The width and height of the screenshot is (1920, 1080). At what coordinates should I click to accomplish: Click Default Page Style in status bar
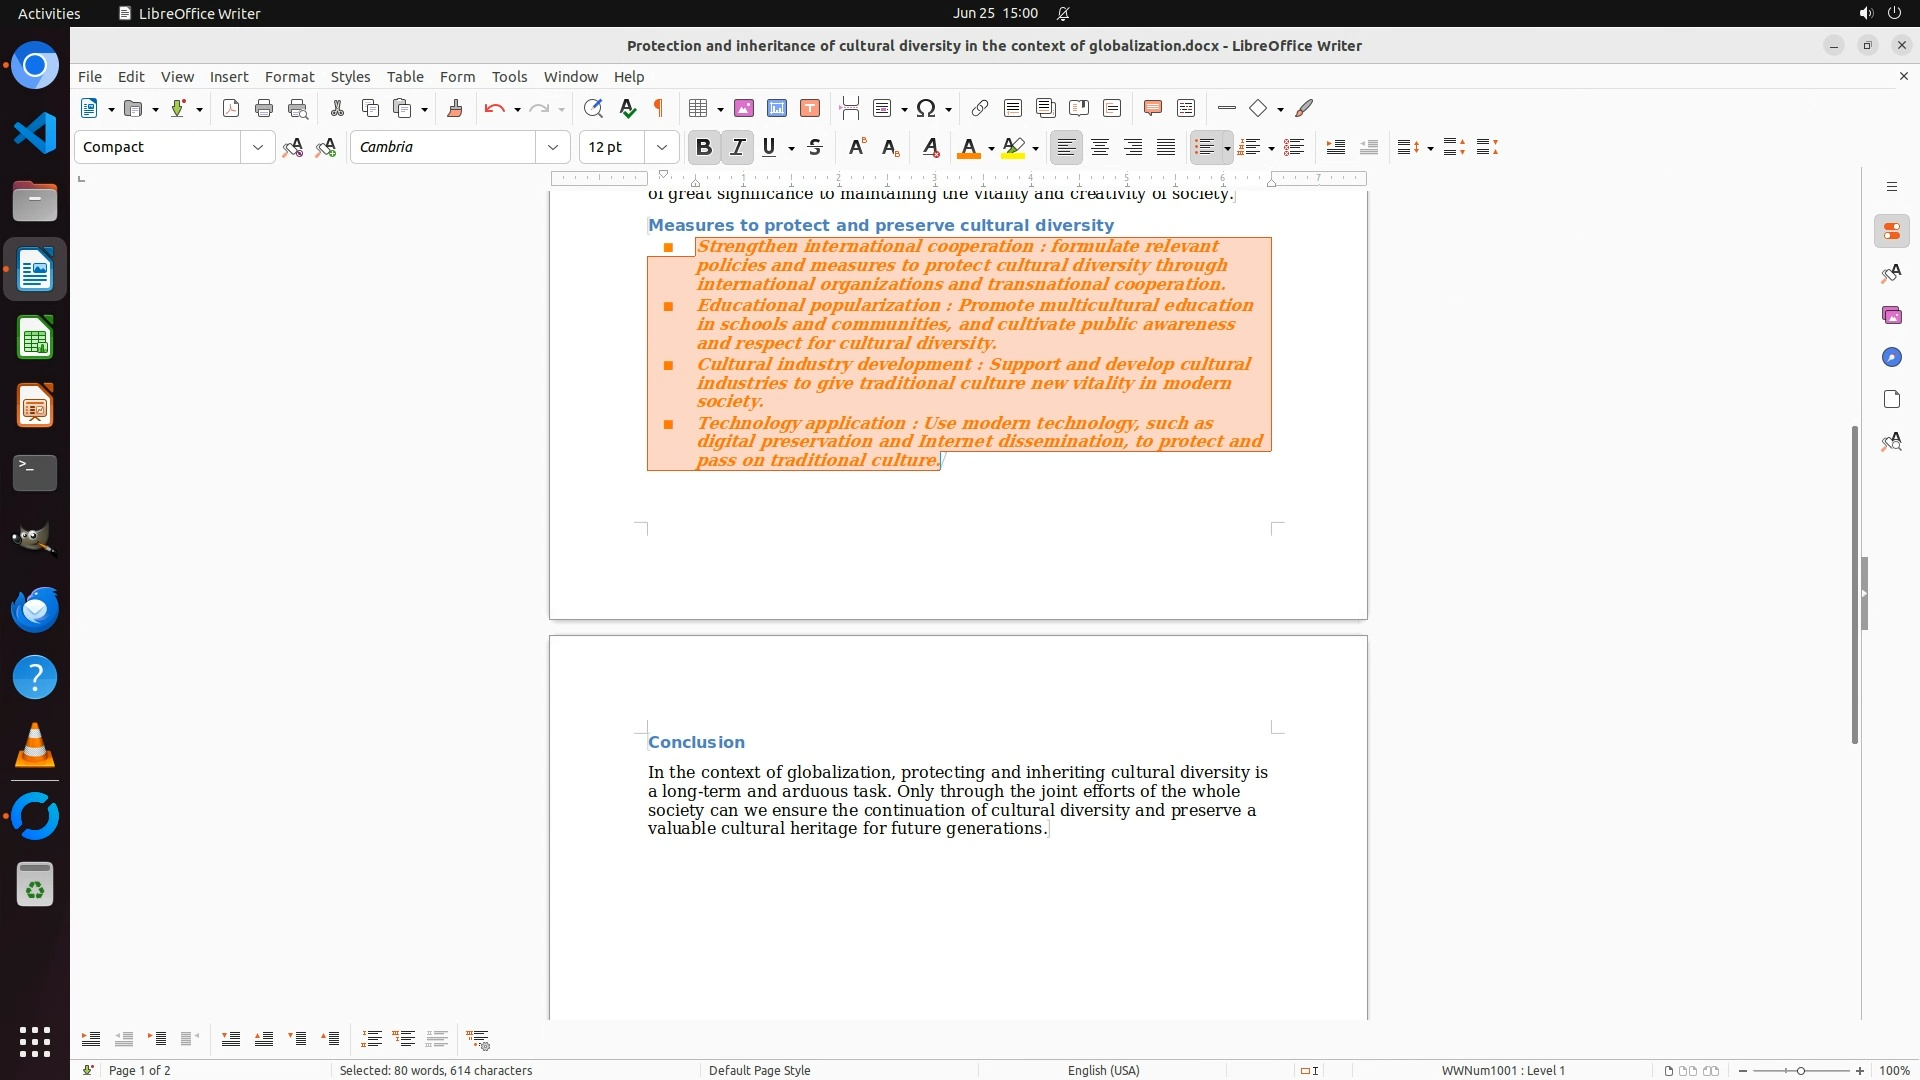759,1070
